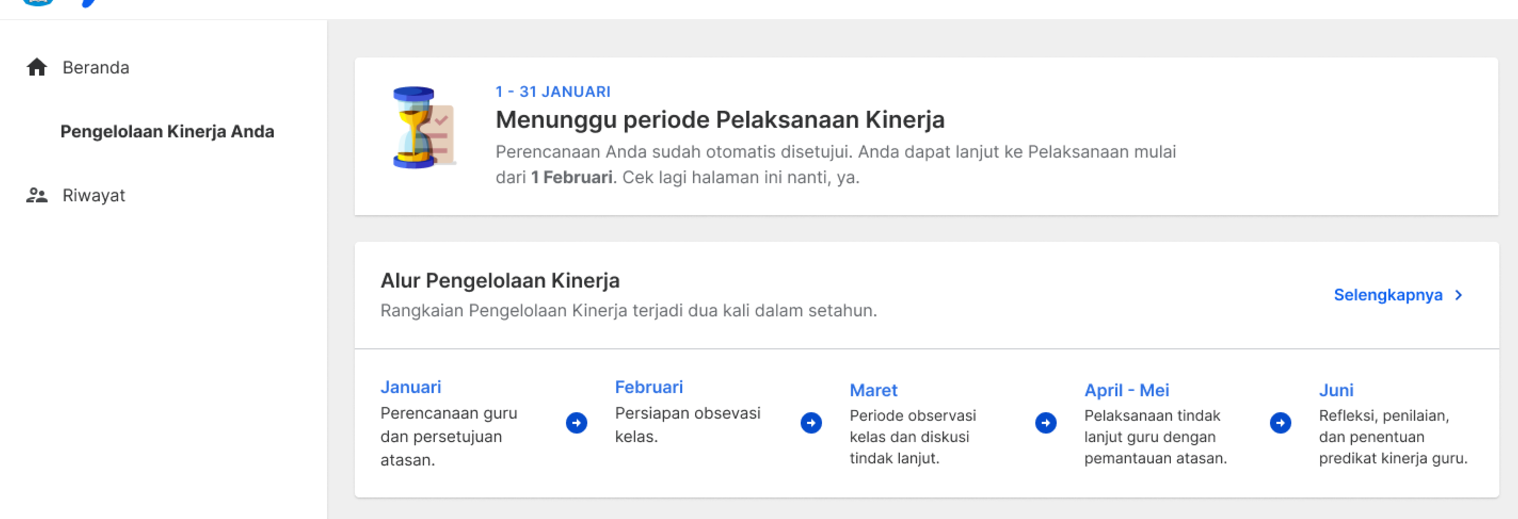Click the people icon beside Riwayat
1518x519 pixels.
tap(37, 196)
